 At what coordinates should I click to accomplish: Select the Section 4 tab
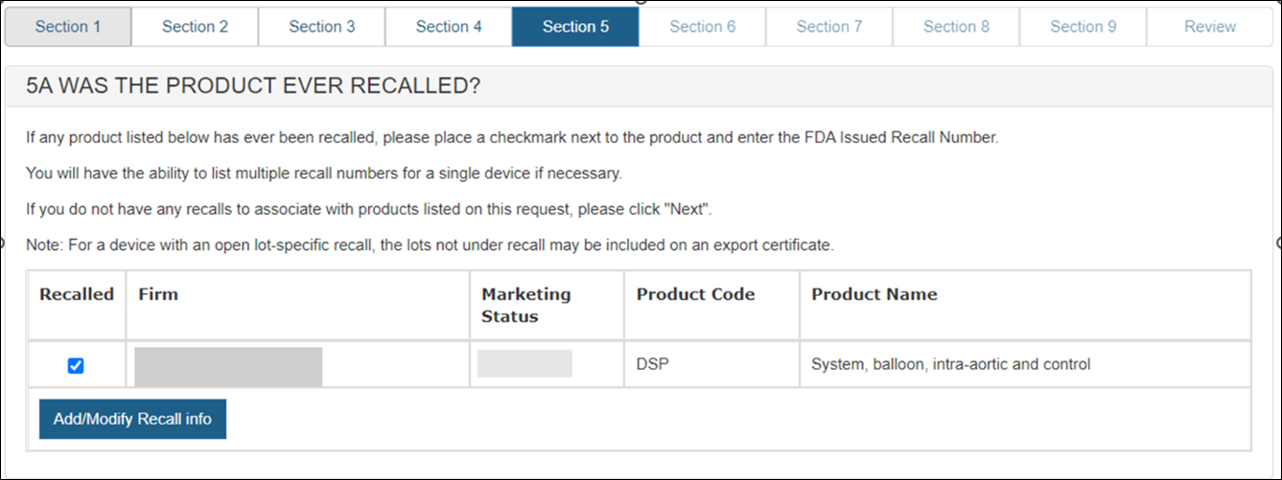pyautogui.click(x=449, y=27)
